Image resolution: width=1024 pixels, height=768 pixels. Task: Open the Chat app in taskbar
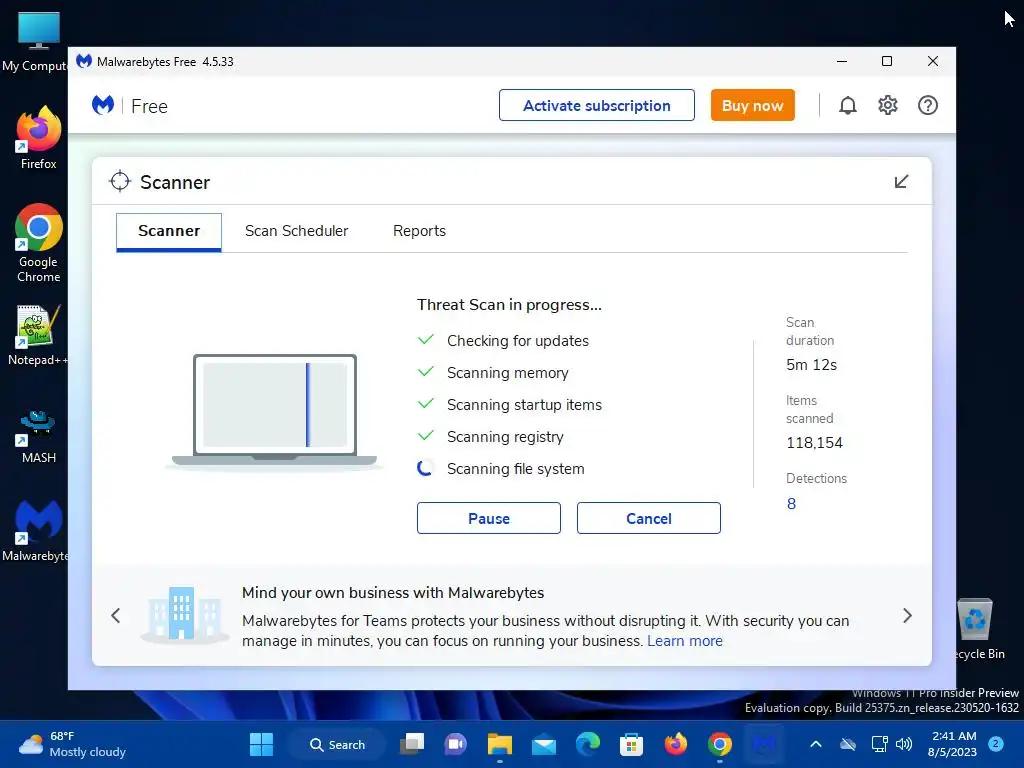tap(456, 744)
